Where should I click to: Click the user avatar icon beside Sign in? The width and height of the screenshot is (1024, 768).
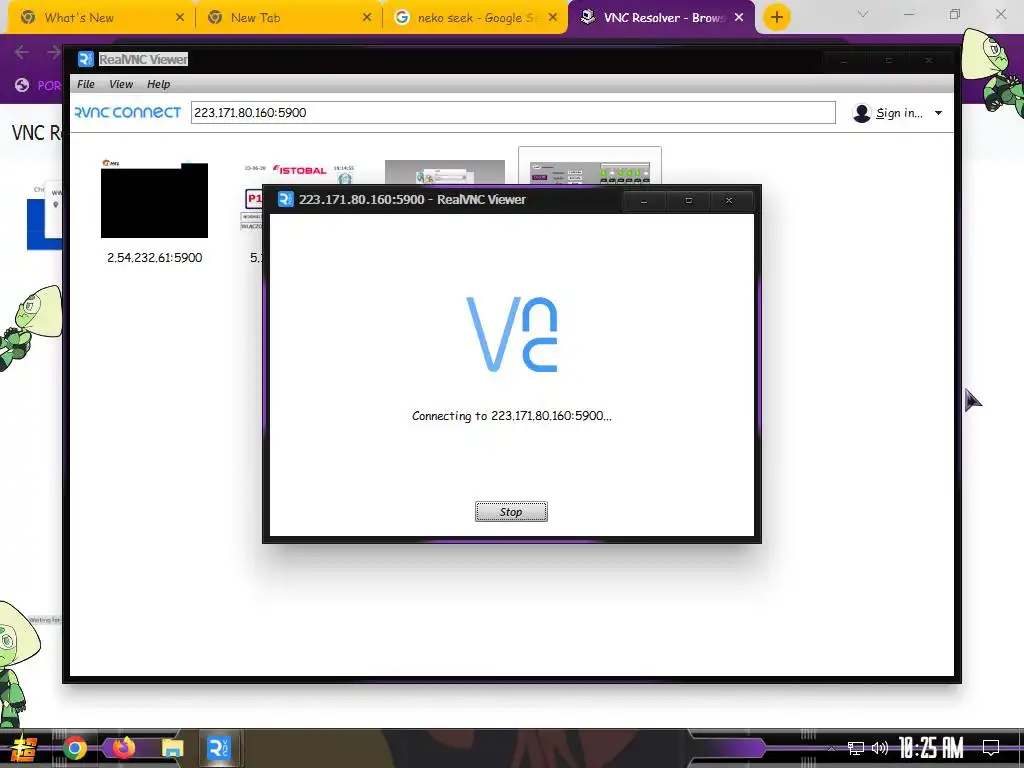(861, 113)
